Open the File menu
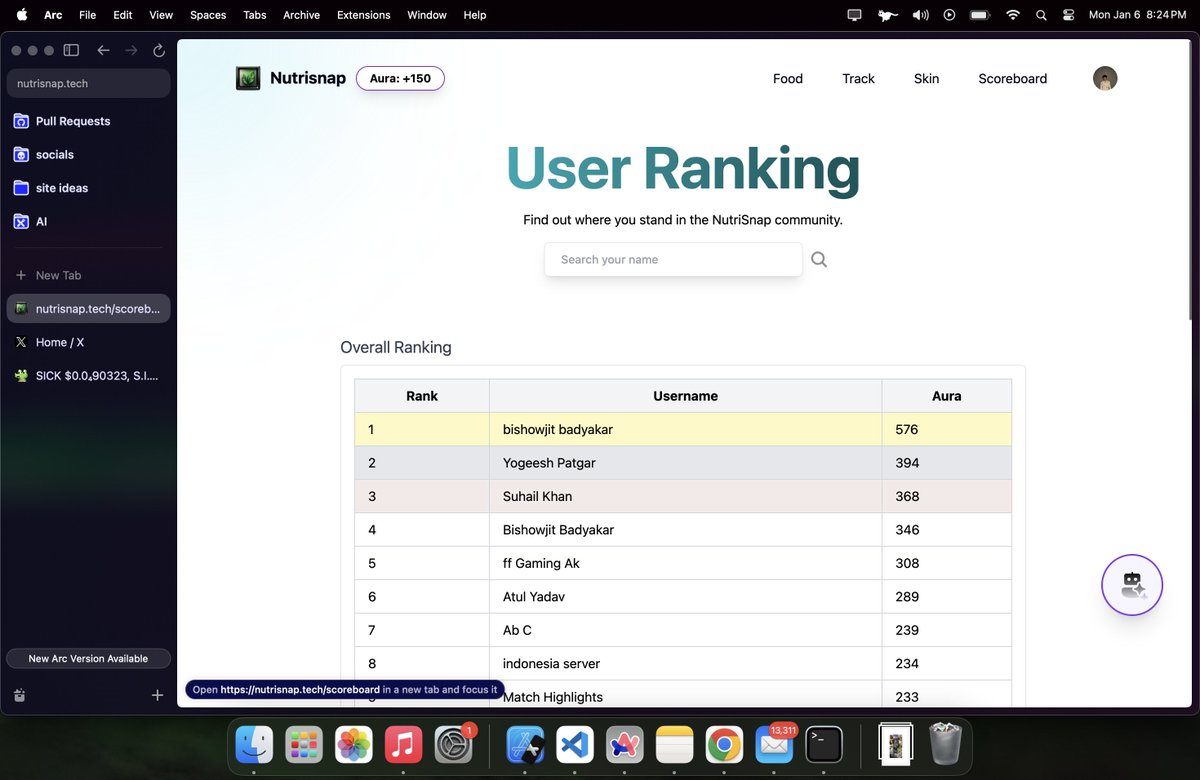 (88, 15)
